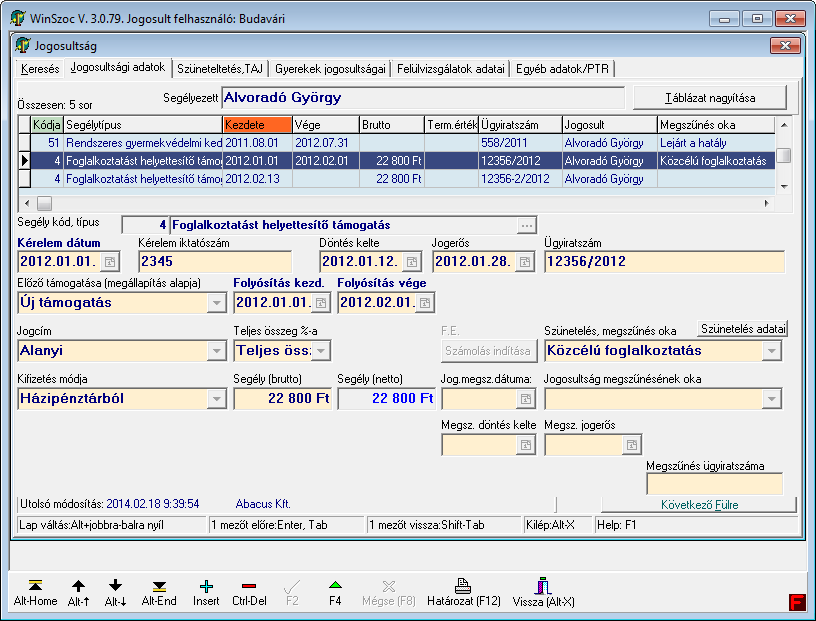
Task: Click WinSzoc application icon in the title bar
Action: click(18, 19)
